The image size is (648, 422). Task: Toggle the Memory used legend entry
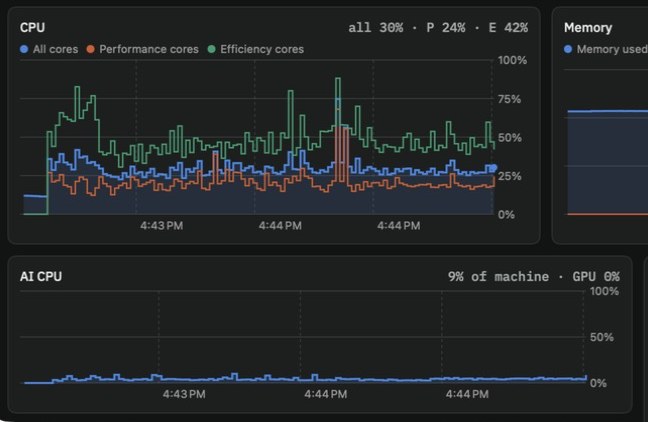pyautogui.click(x=606, y=49)
